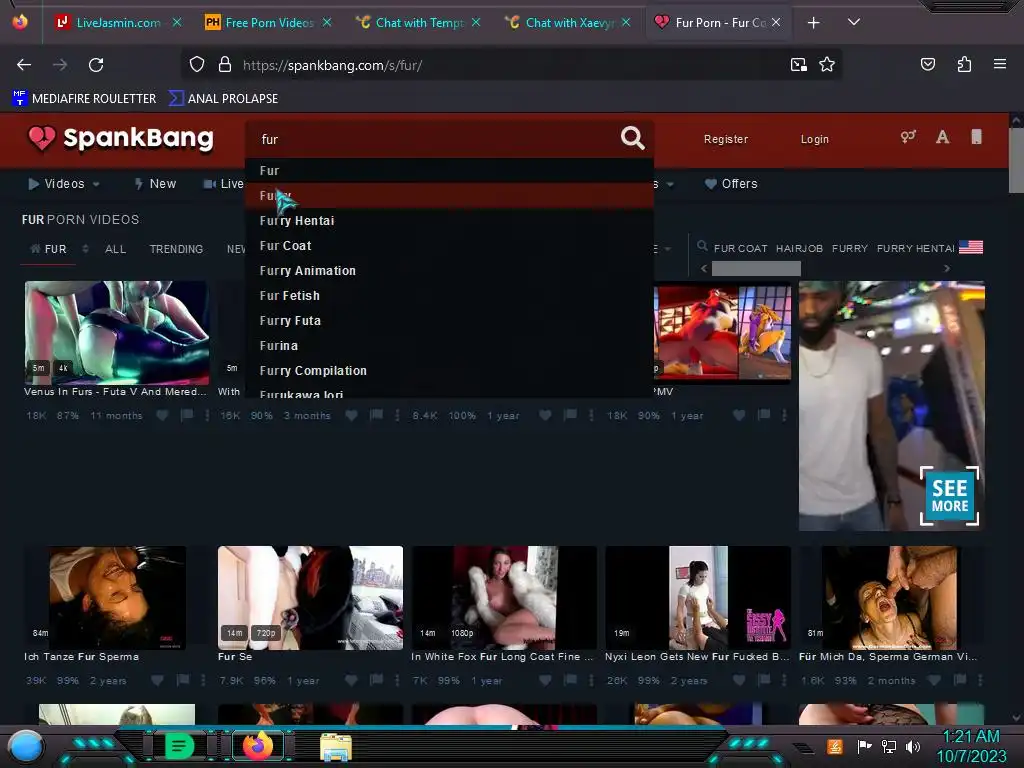Choose the 'Furina' search suggestion

(449, 345)
